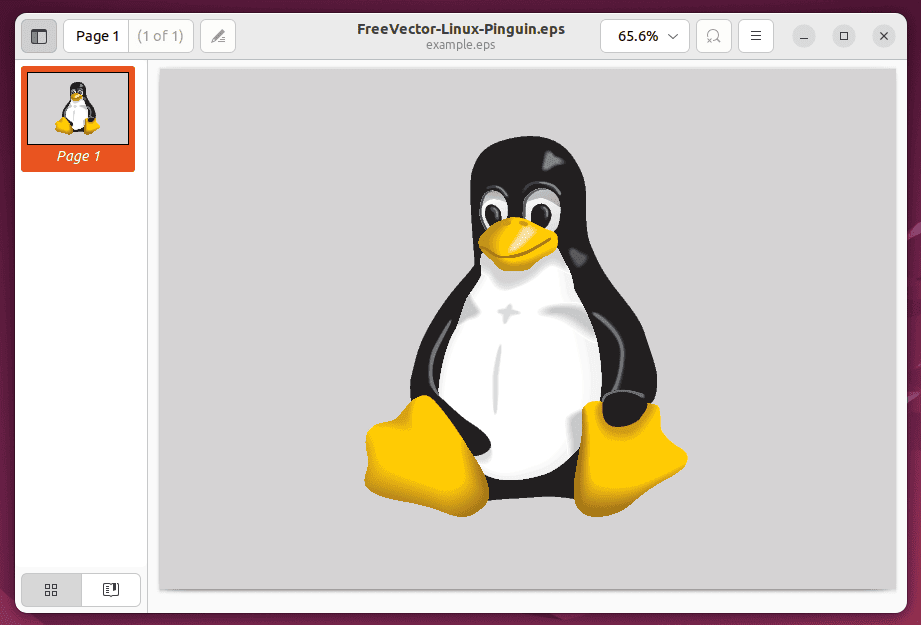This screenshot has width=921, height=625.
Task: Click the sidebar panel icon in the header
Action: tap(39, 36)
